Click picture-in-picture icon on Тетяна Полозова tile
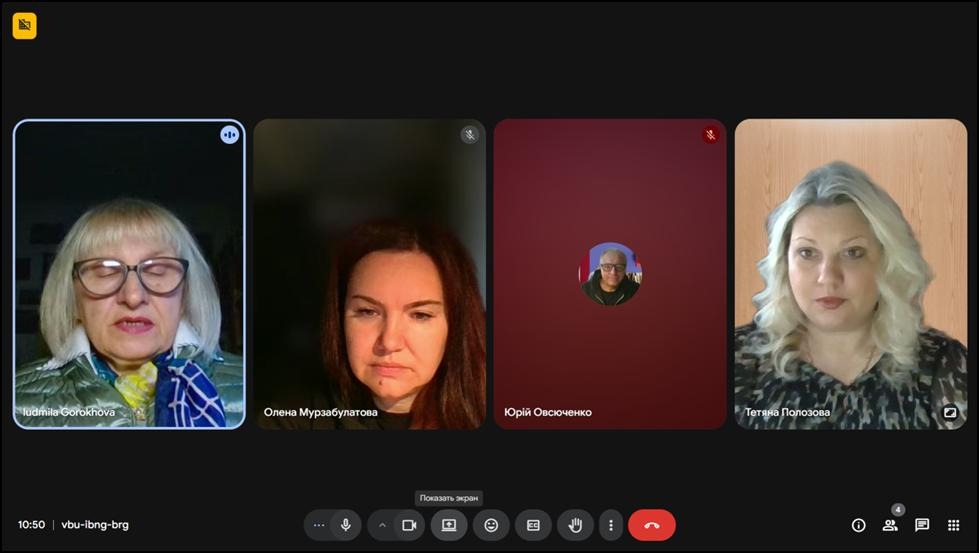979x553 pixels. (949, 412)
